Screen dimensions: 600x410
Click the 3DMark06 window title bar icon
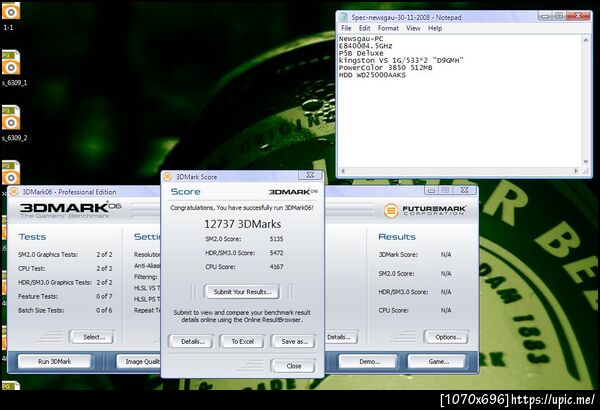click(x=14, y=192)
